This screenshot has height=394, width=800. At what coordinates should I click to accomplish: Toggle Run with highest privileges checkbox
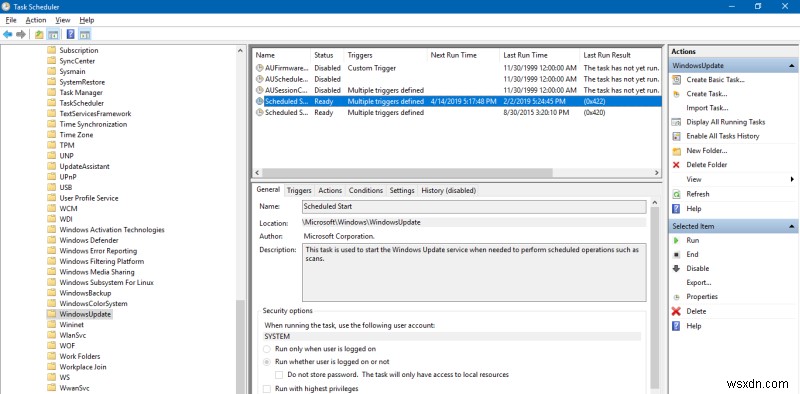[267, 389]
